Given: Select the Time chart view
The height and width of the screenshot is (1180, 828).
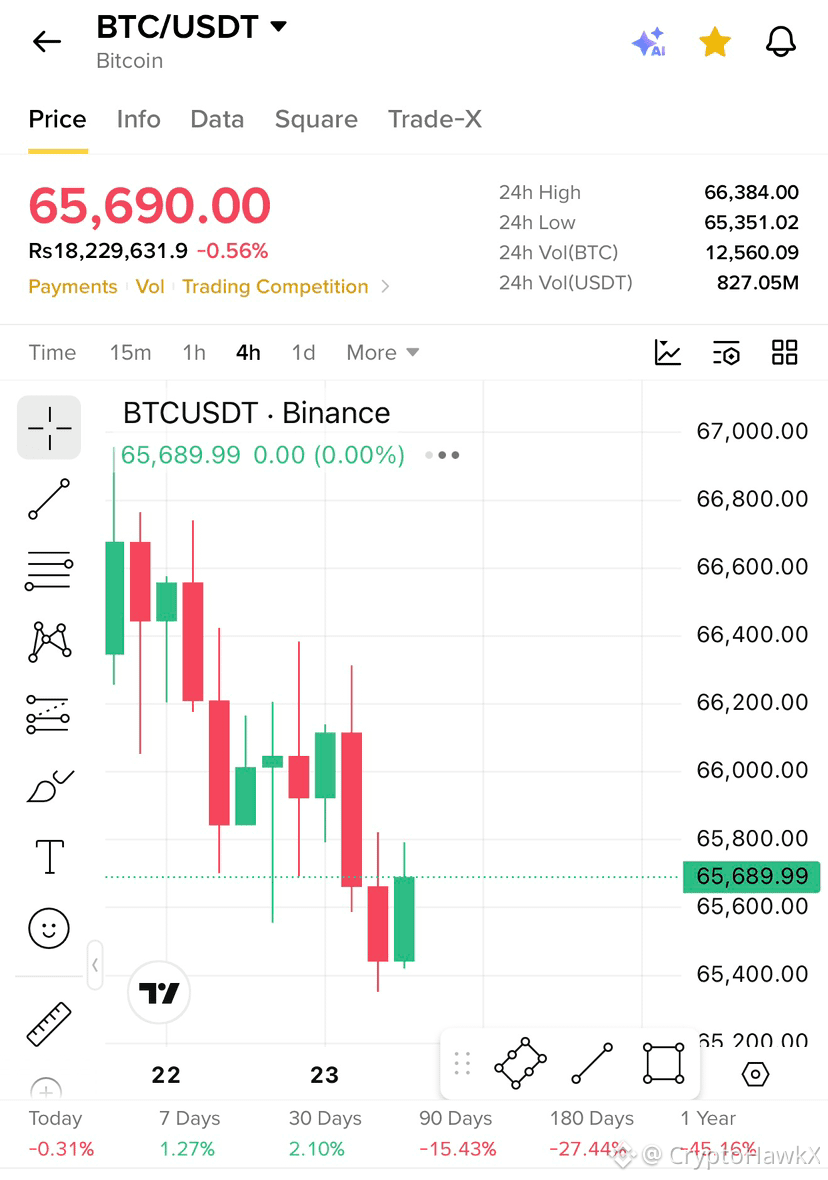Looking at the screenshot, I should [52, 352].
